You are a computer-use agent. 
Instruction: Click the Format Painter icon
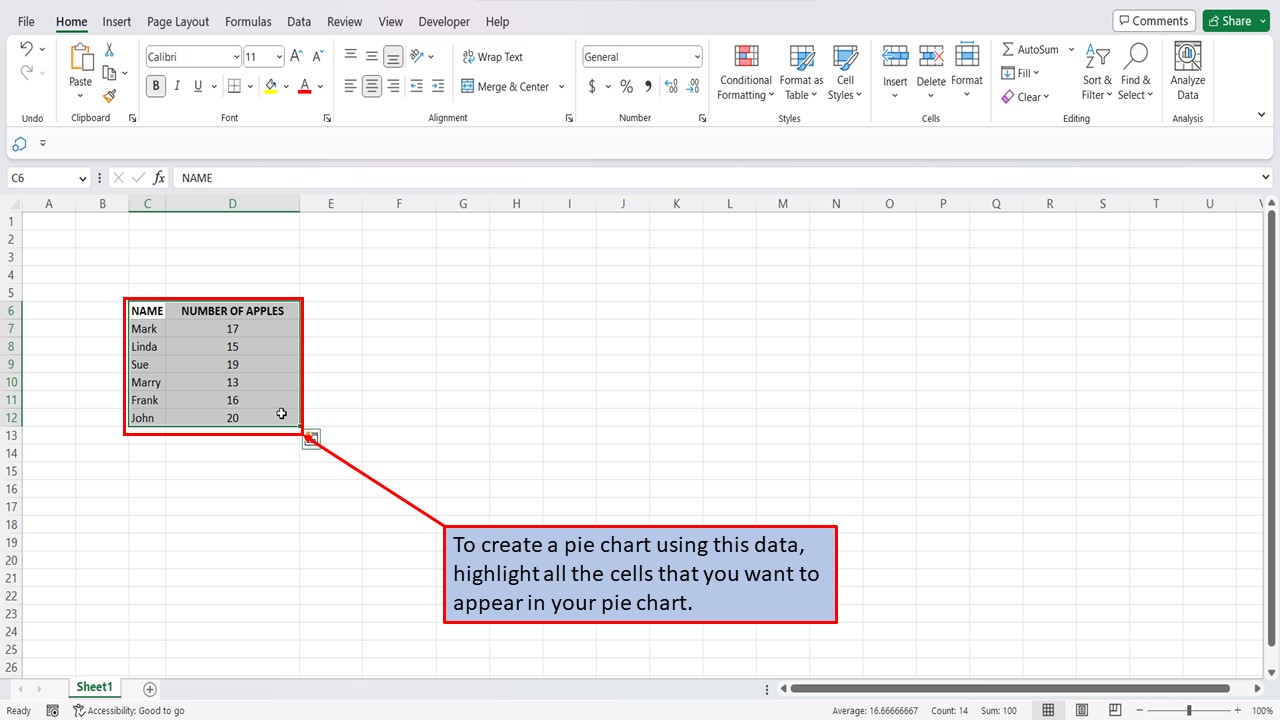coord(110,96)
